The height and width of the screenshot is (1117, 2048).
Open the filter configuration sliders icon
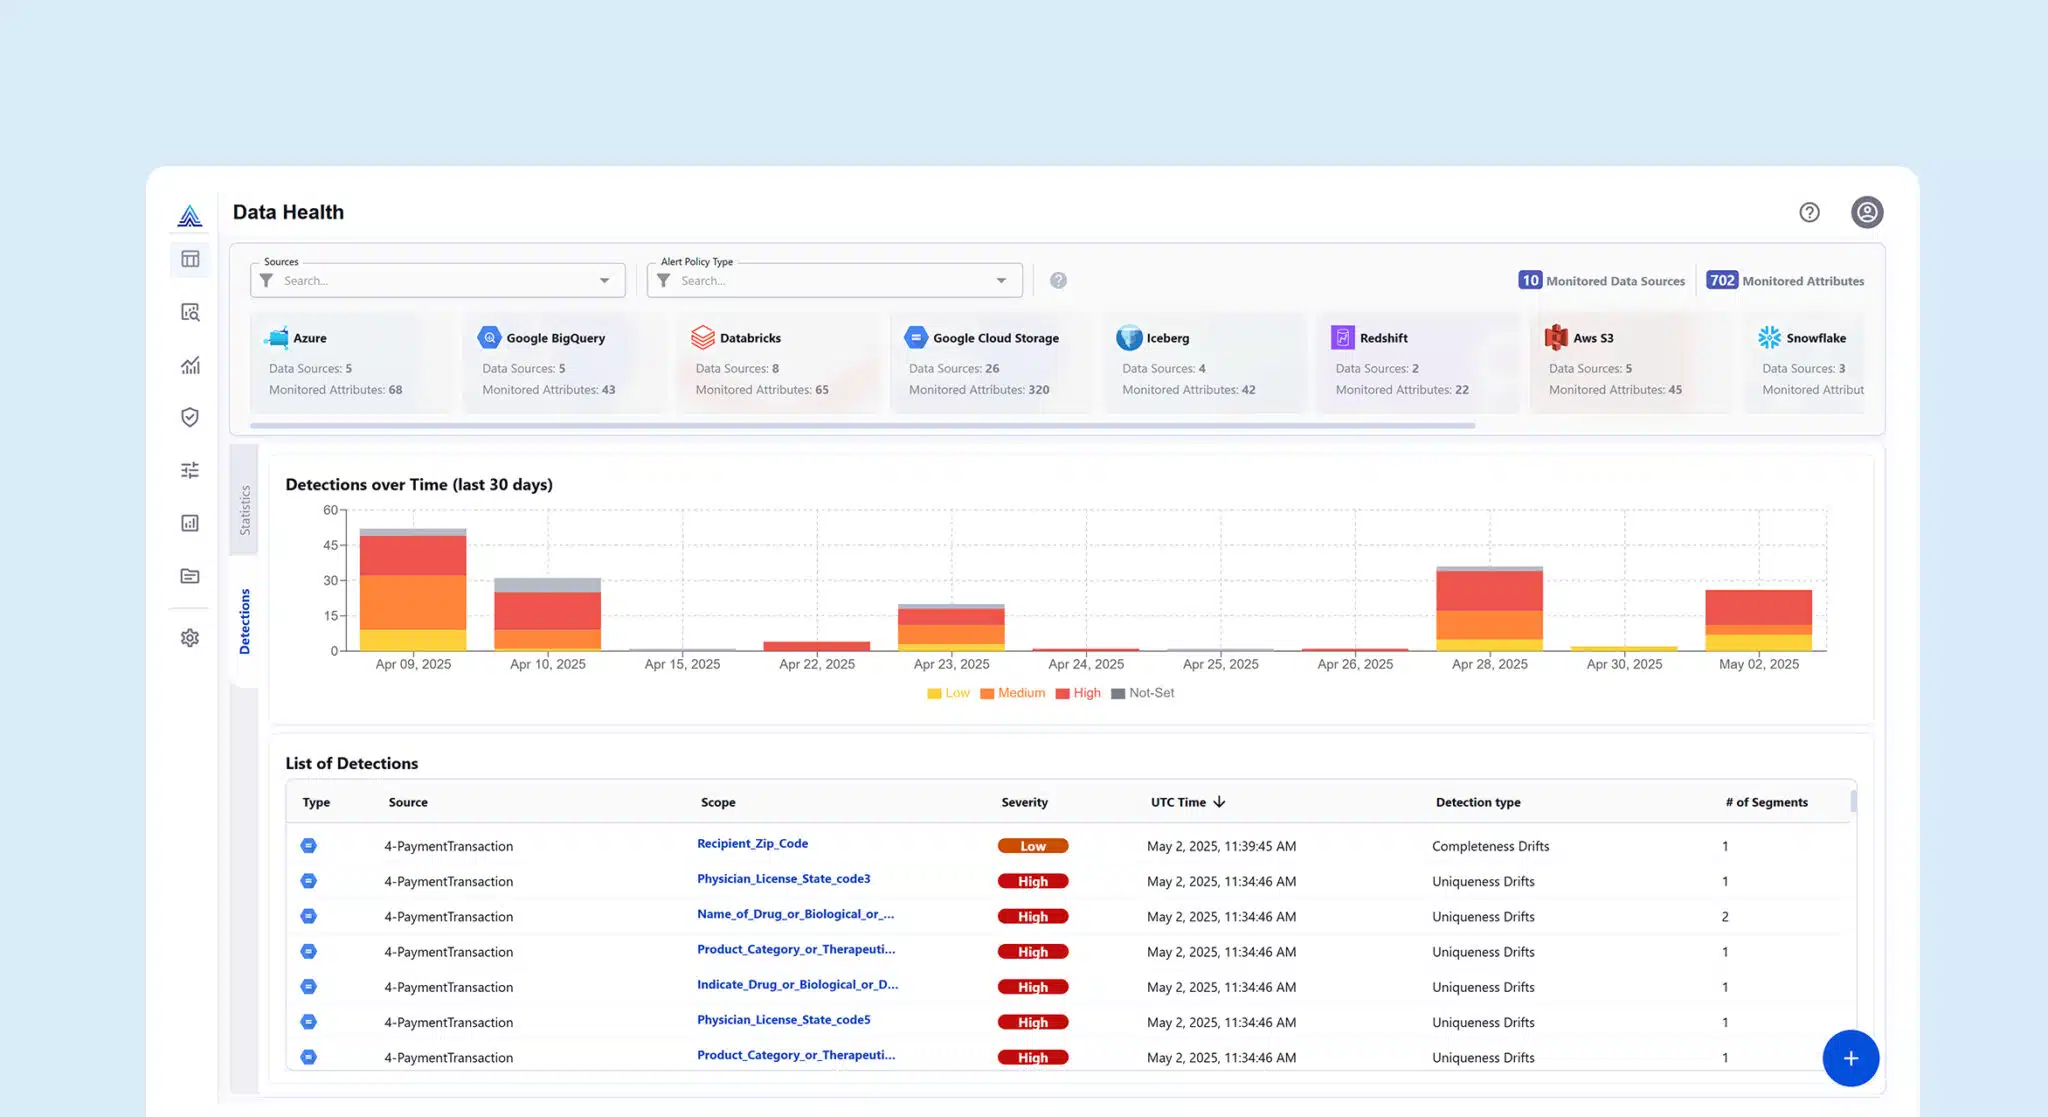190,469
